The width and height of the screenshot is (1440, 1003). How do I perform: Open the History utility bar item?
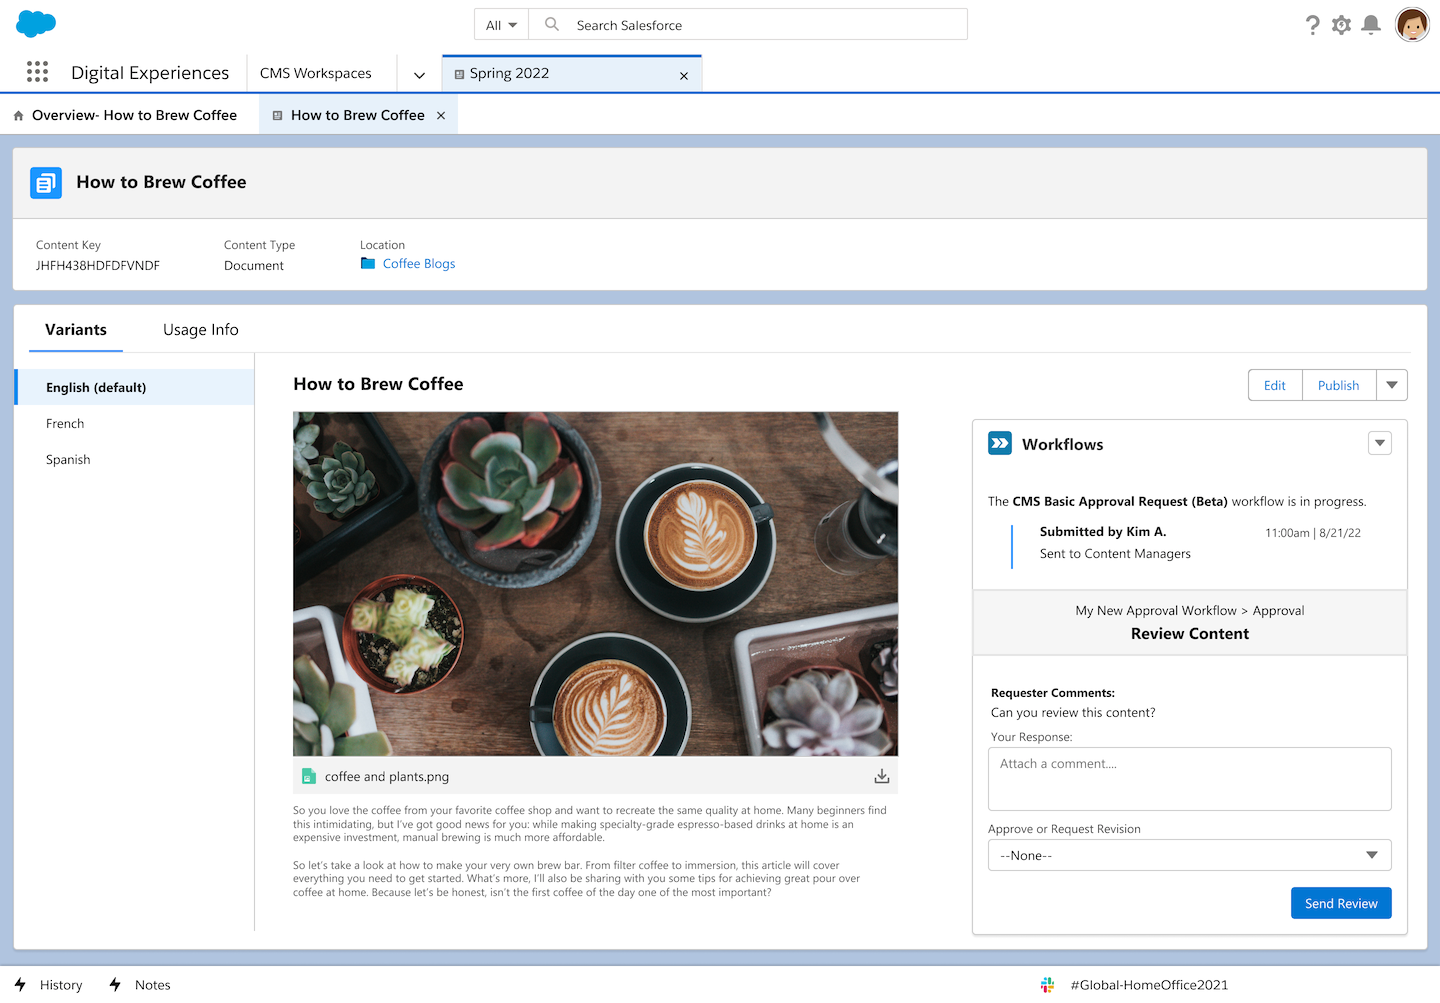[50, 985]
